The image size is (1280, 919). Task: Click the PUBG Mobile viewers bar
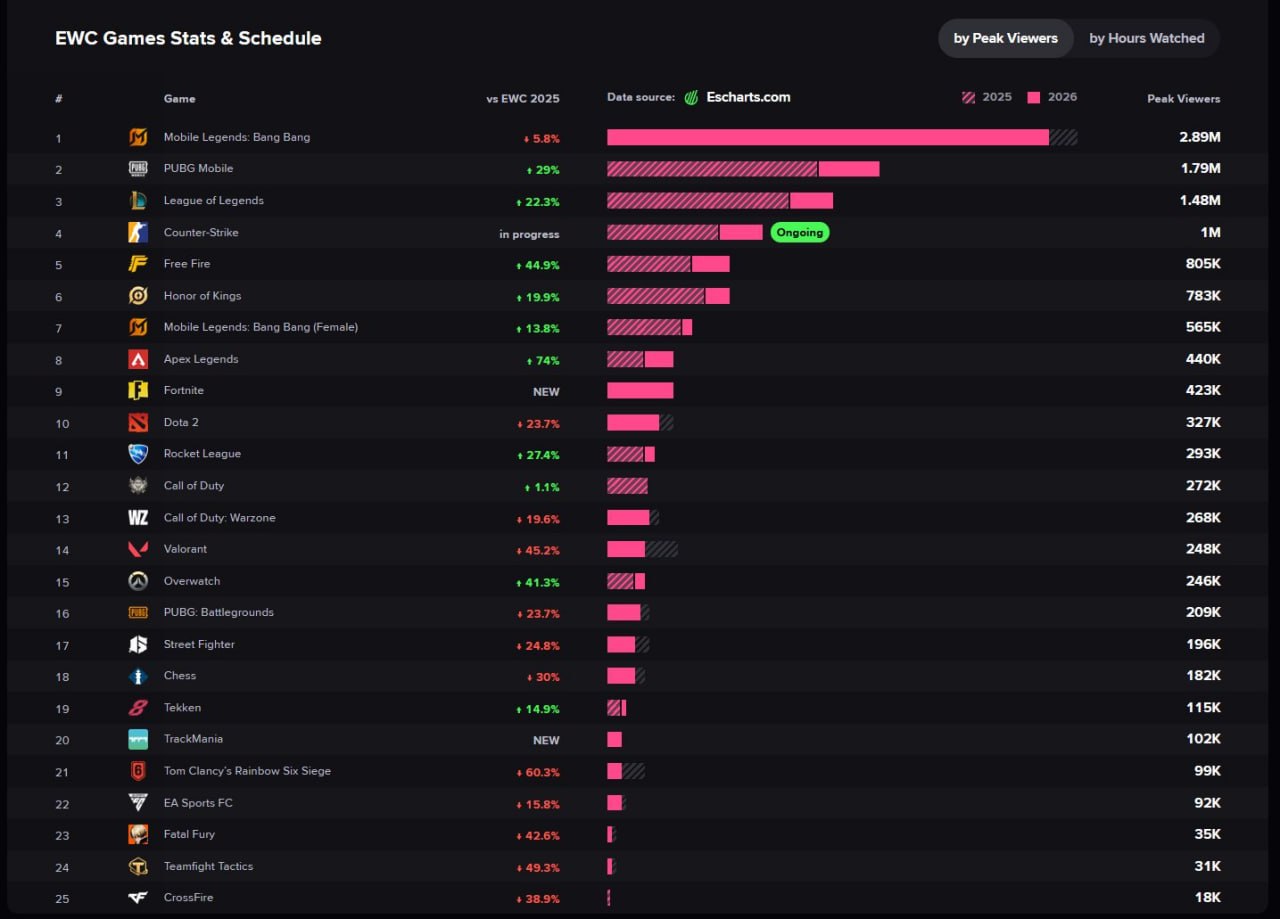pyautogui.click(x=743, y=169)
